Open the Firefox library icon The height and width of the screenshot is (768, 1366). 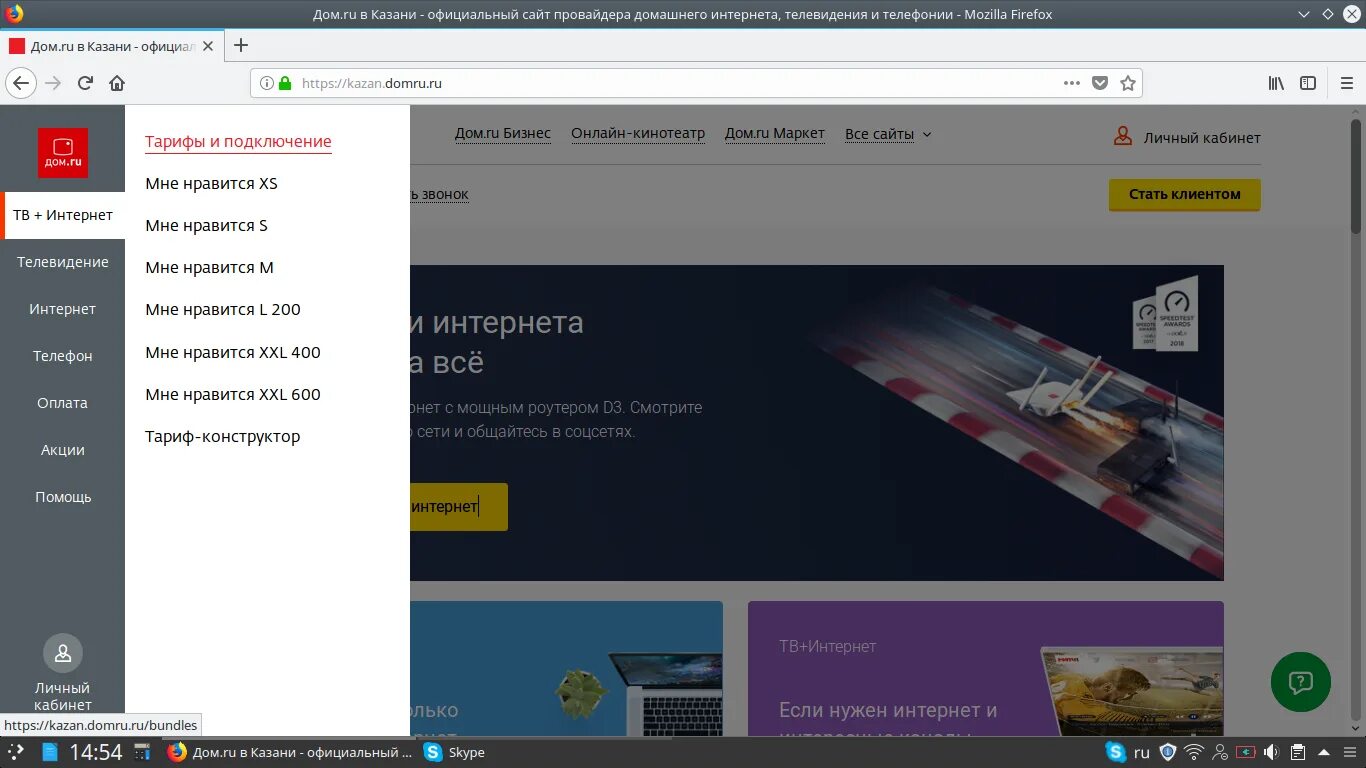(1277, 83)
